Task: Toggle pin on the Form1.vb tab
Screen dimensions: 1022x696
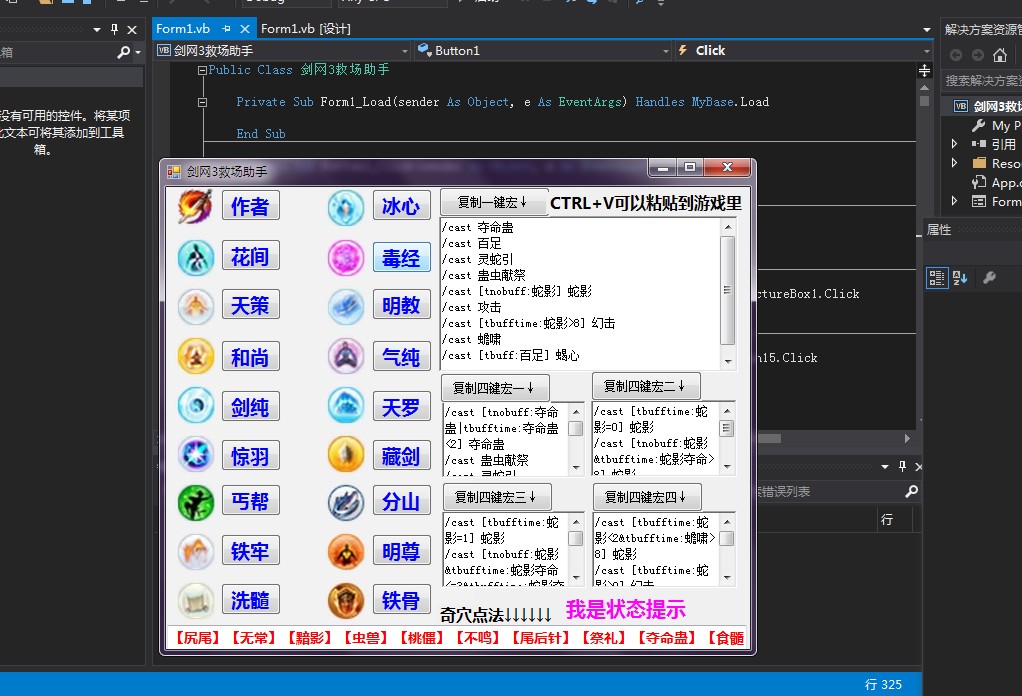Action: click(227, 29)
